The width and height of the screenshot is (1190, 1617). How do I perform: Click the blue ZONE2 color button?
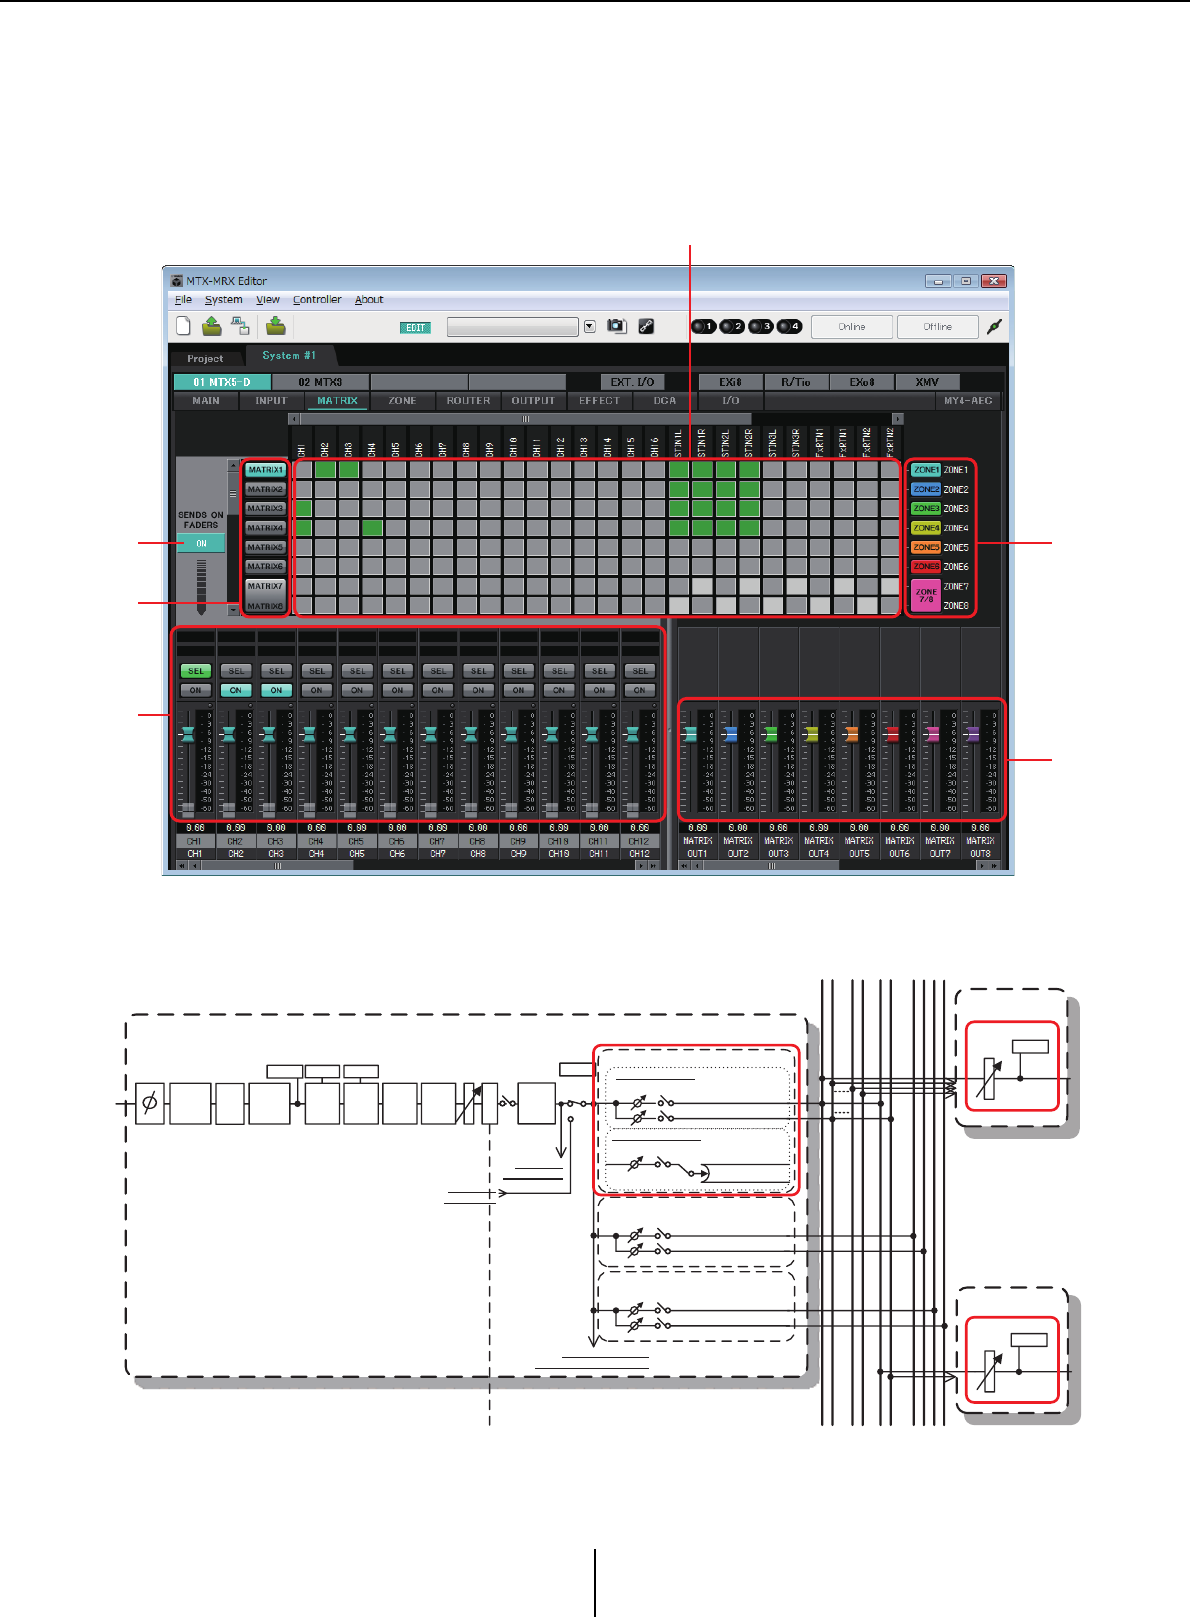click(x=926, y=490)
